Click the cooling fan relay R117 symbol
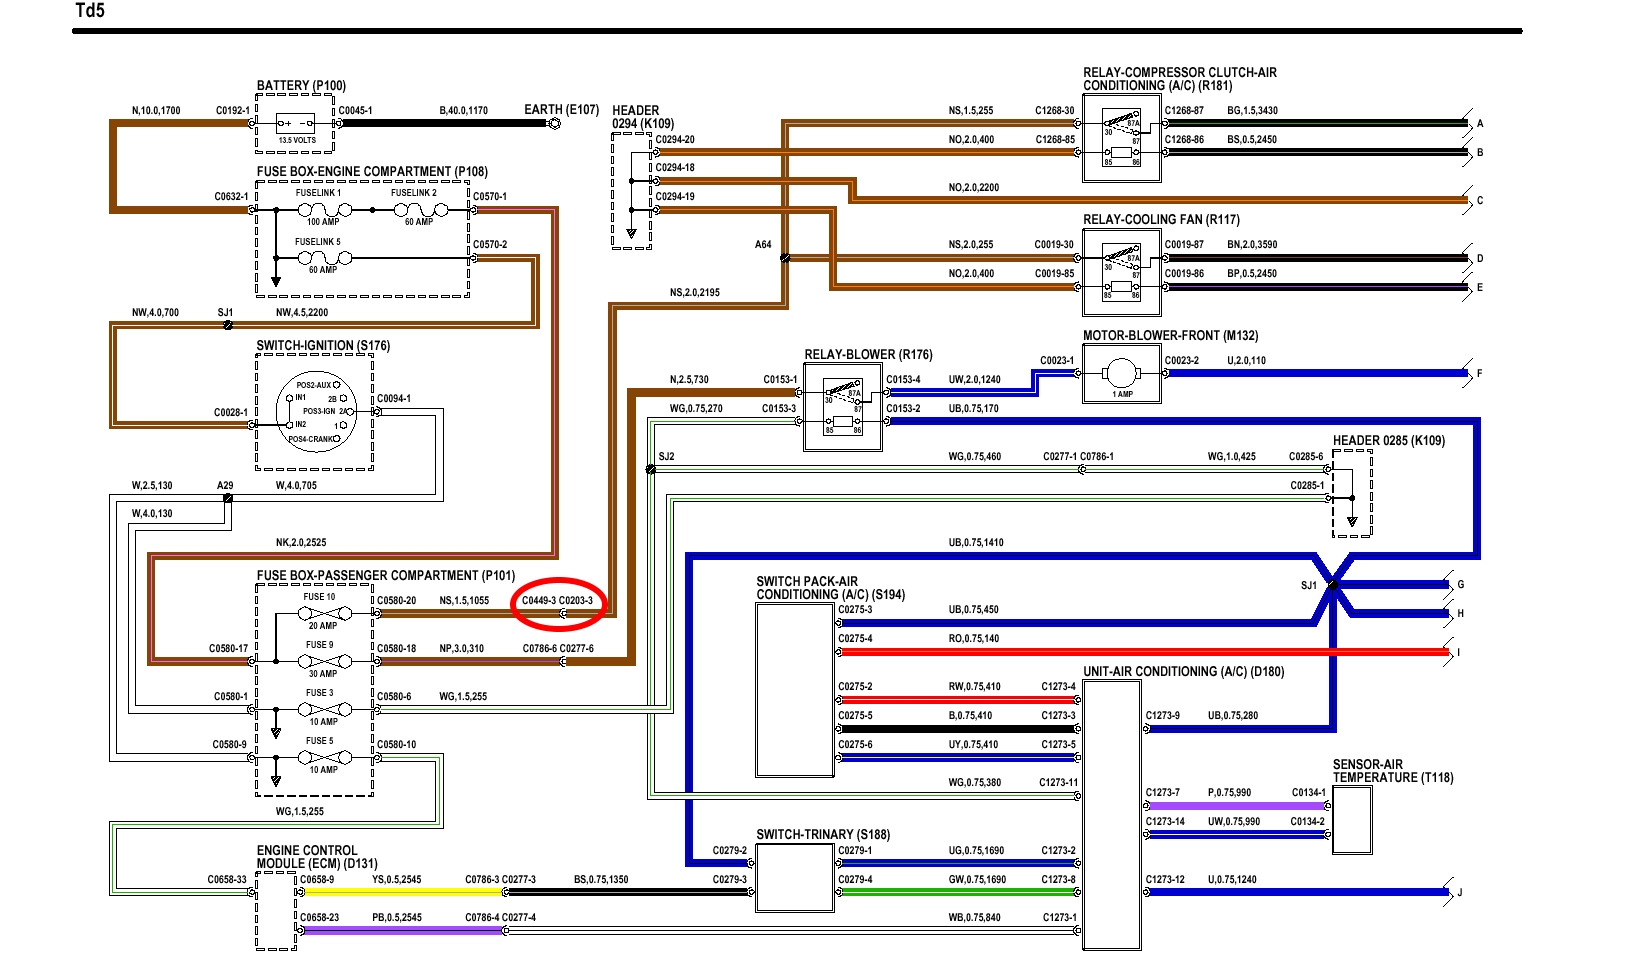1643x980 pixels. 1121,273
